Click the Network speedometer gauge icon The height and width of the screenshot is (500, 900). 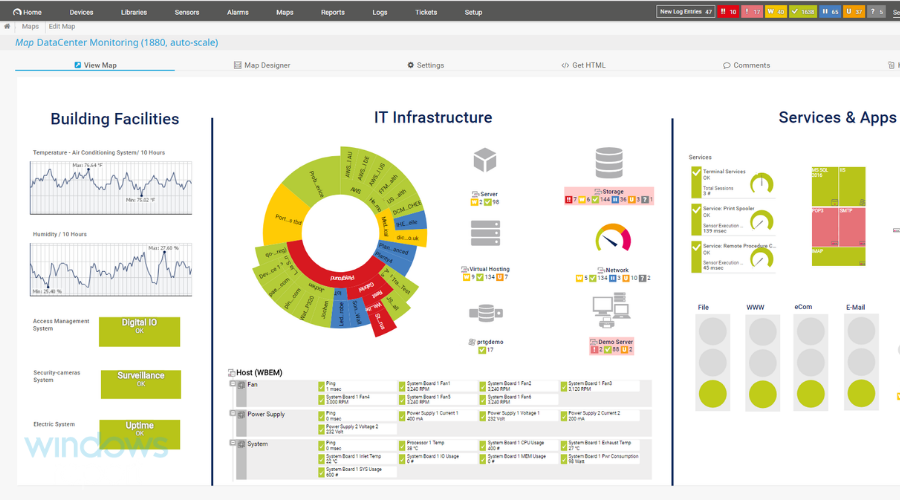612,240
